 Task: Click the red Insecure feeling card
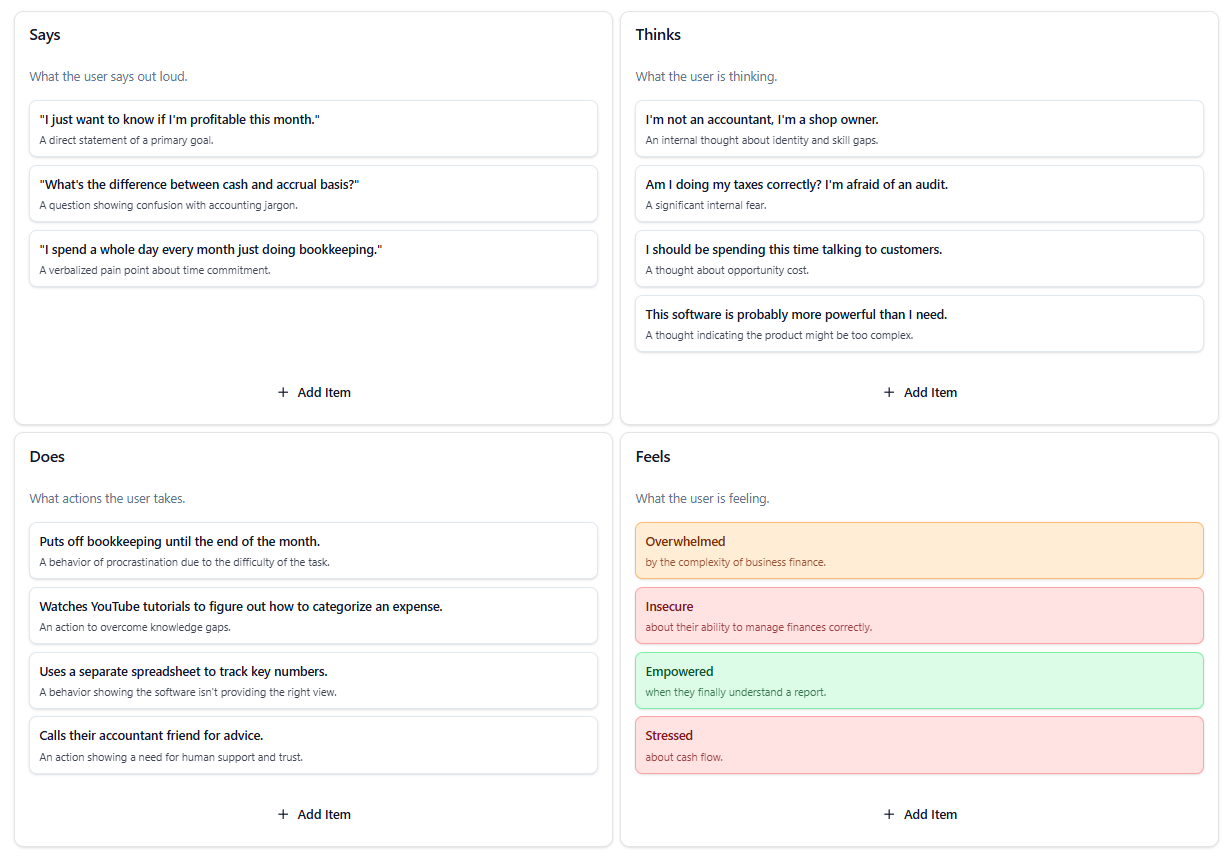point(918,615)
